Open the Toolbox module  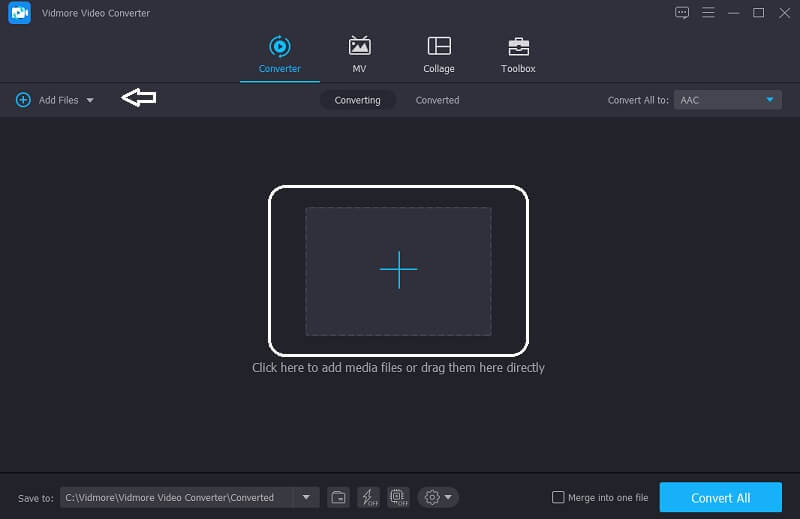(x=518, y=54)
